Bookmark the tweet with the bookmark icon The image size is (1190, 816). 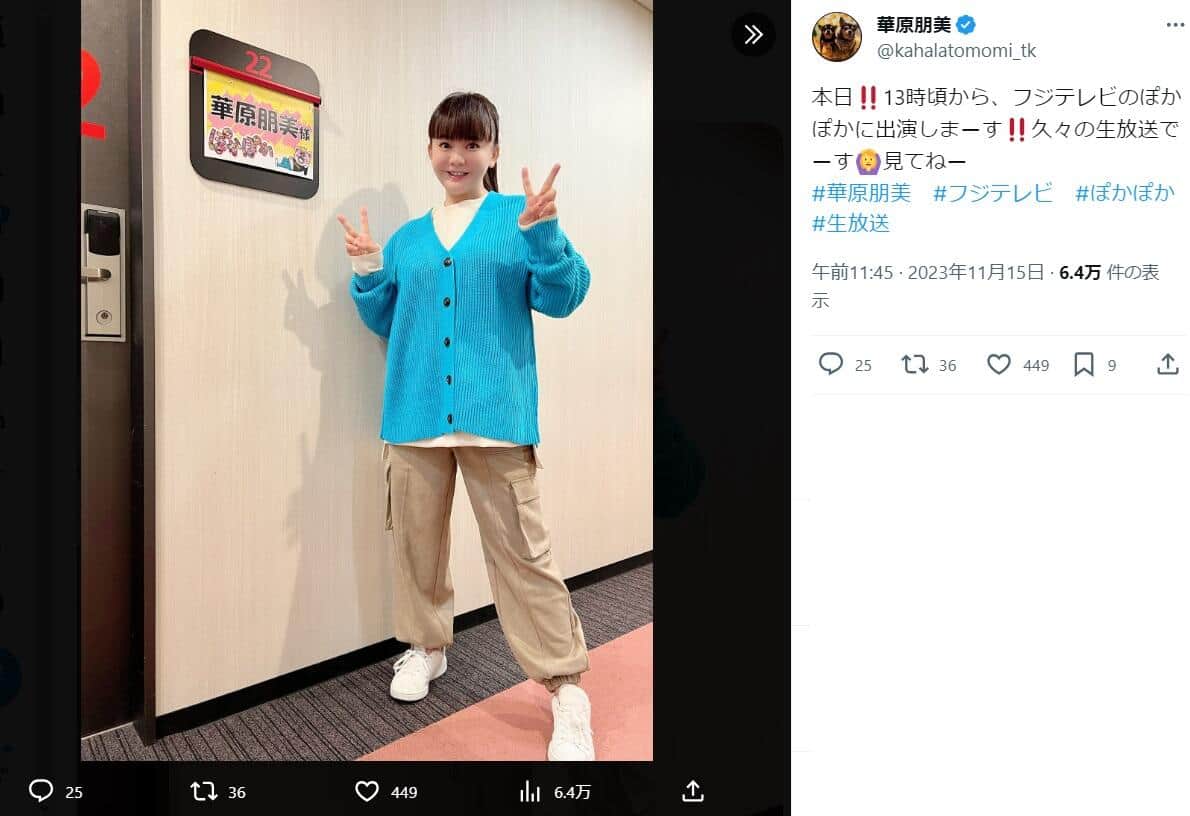point(1084,364)
